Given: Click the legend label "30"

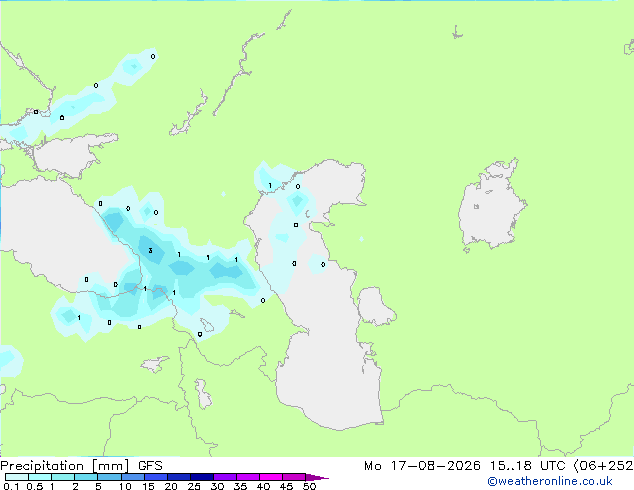Looking at the screenshot, I should pos(217,486).
